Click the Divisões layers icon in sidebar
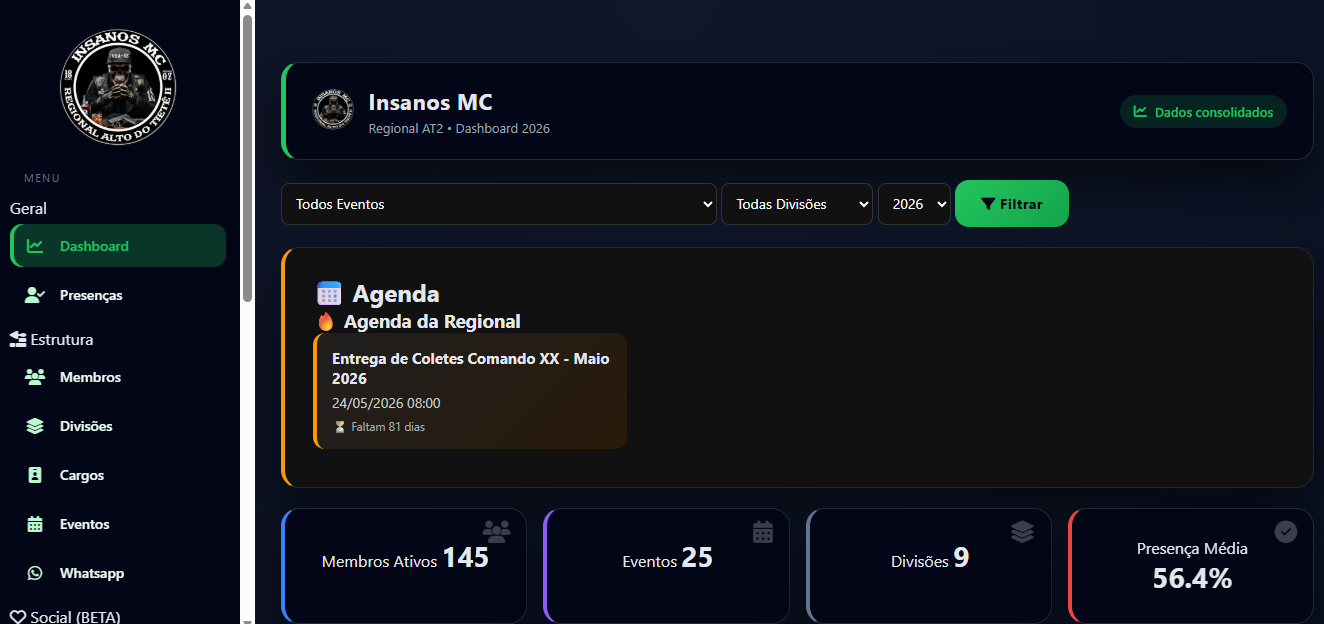The width and height of the screenshot is (1324, 624). [35, 426]
